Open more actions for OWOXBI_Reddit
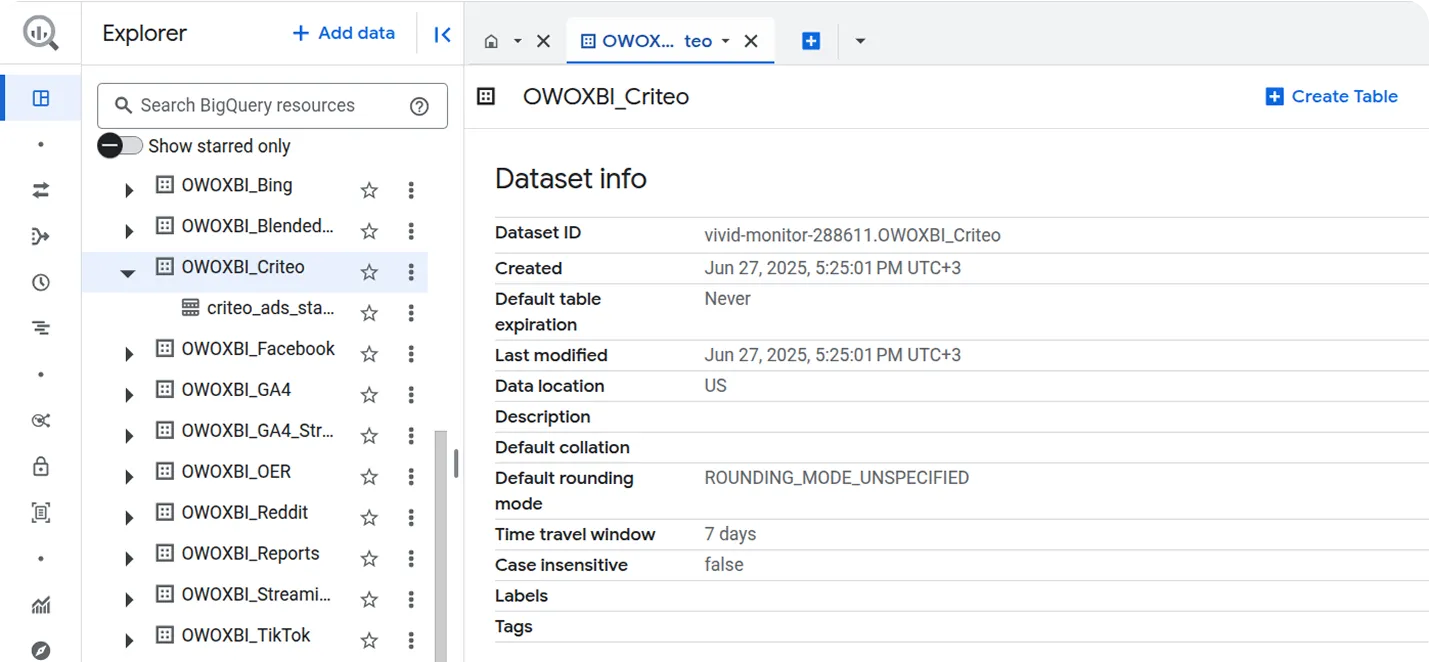 411,518
